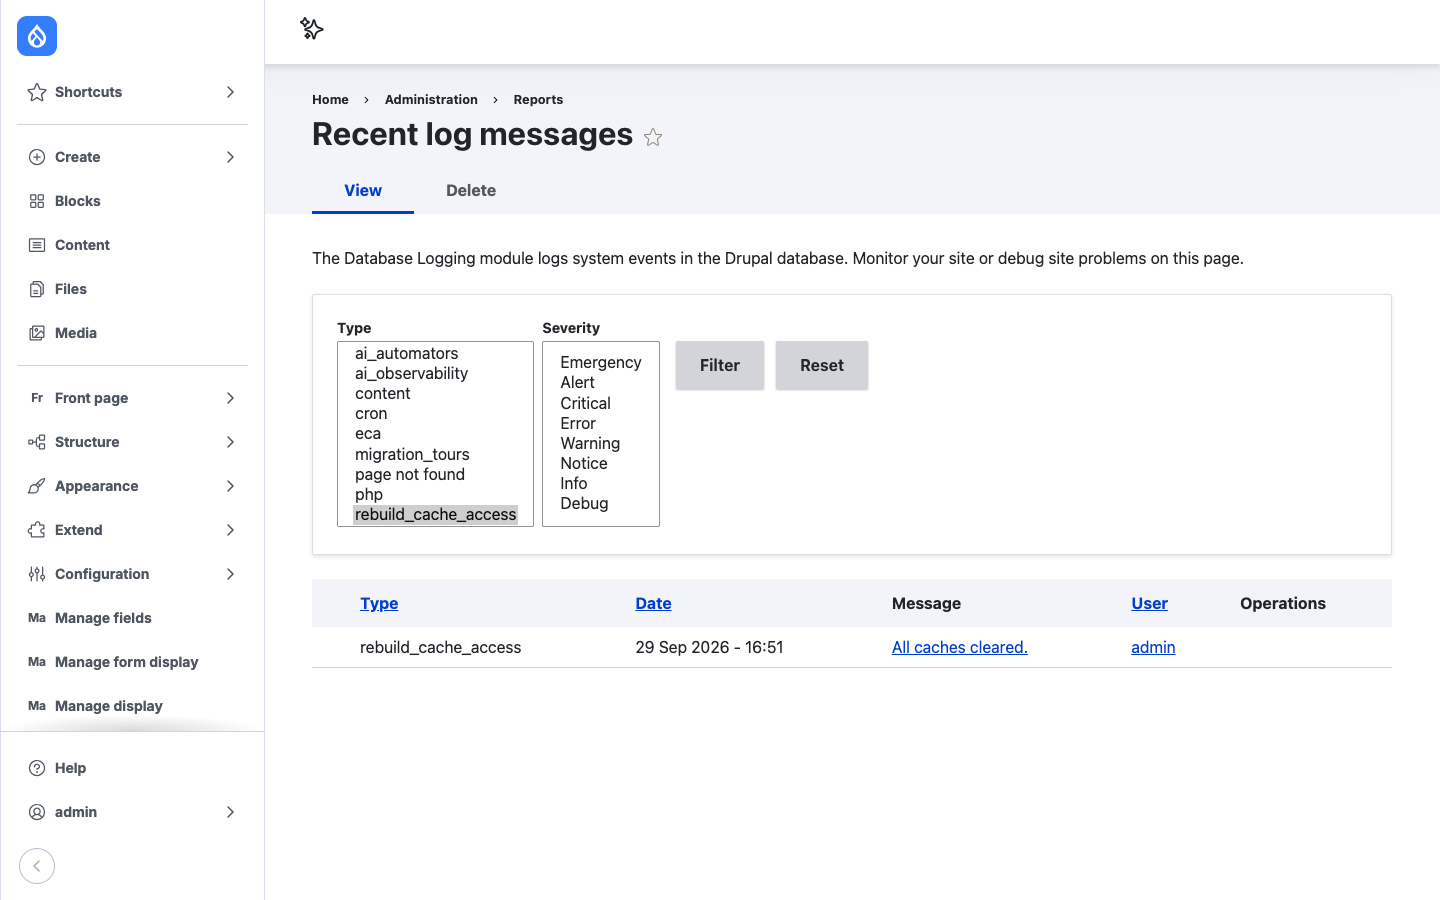Sort the table by Type column
The image size is (1440, 900).
tap(379, 603)
